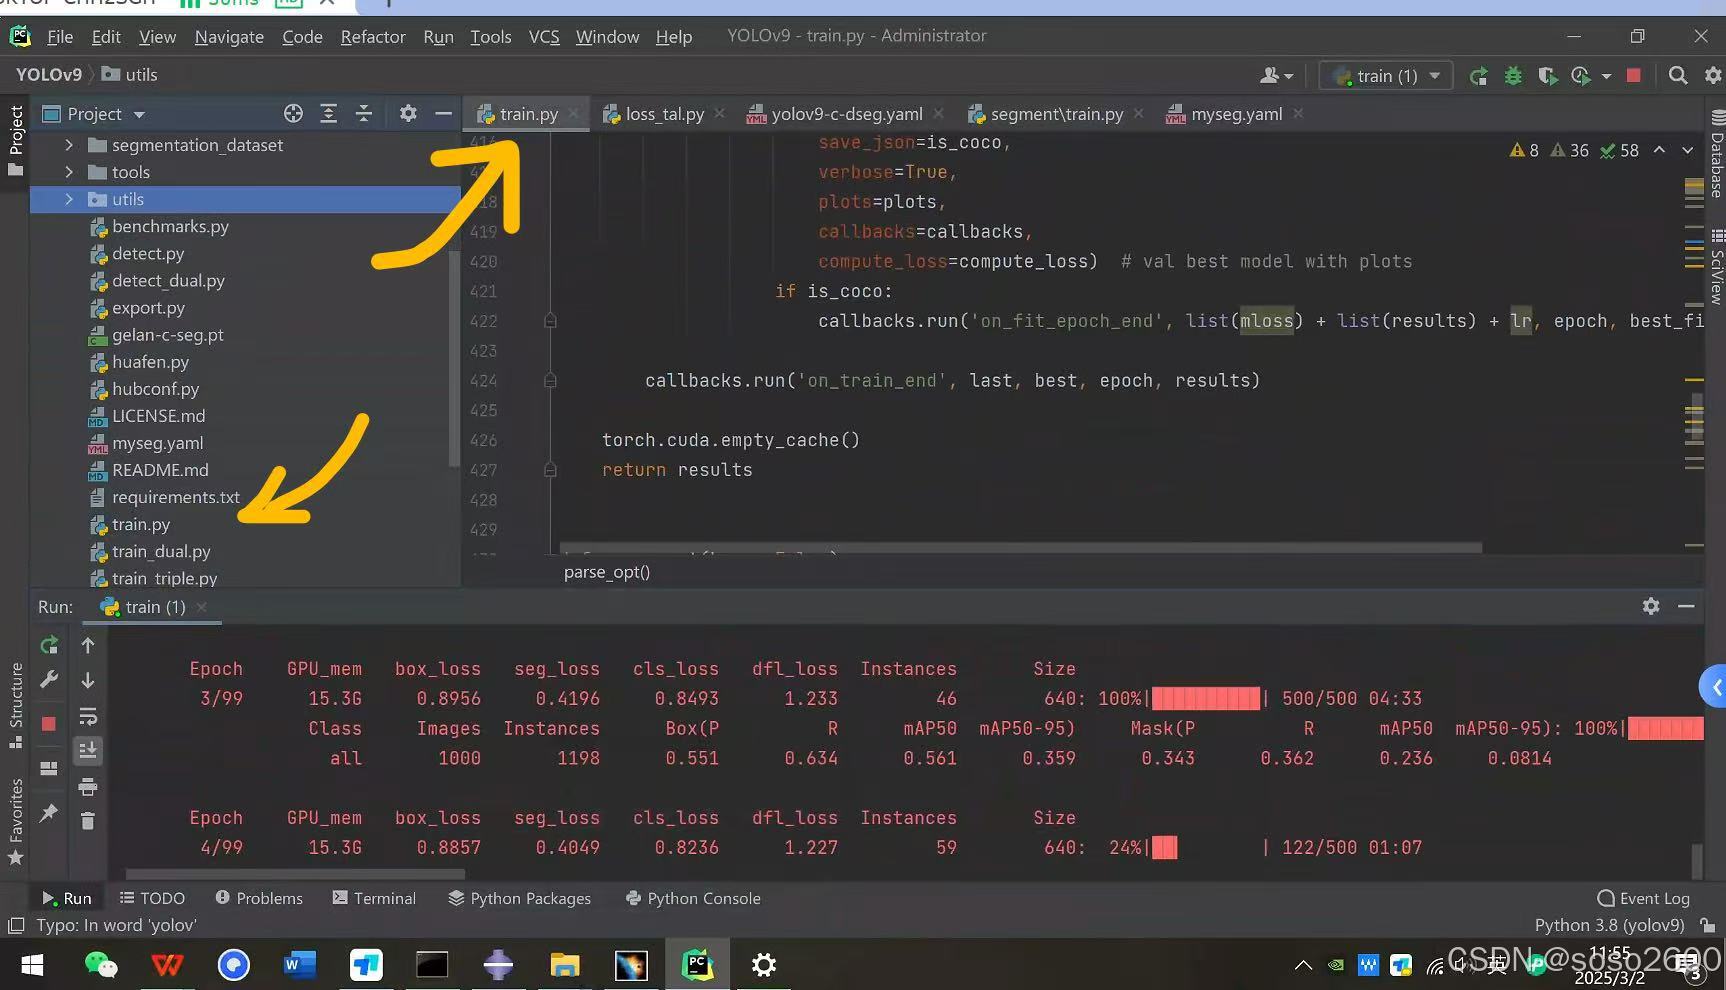Expand the segmentation_dataset folder
The image size is (1726, 990).
pyautogui.click(x=69, y=145)
